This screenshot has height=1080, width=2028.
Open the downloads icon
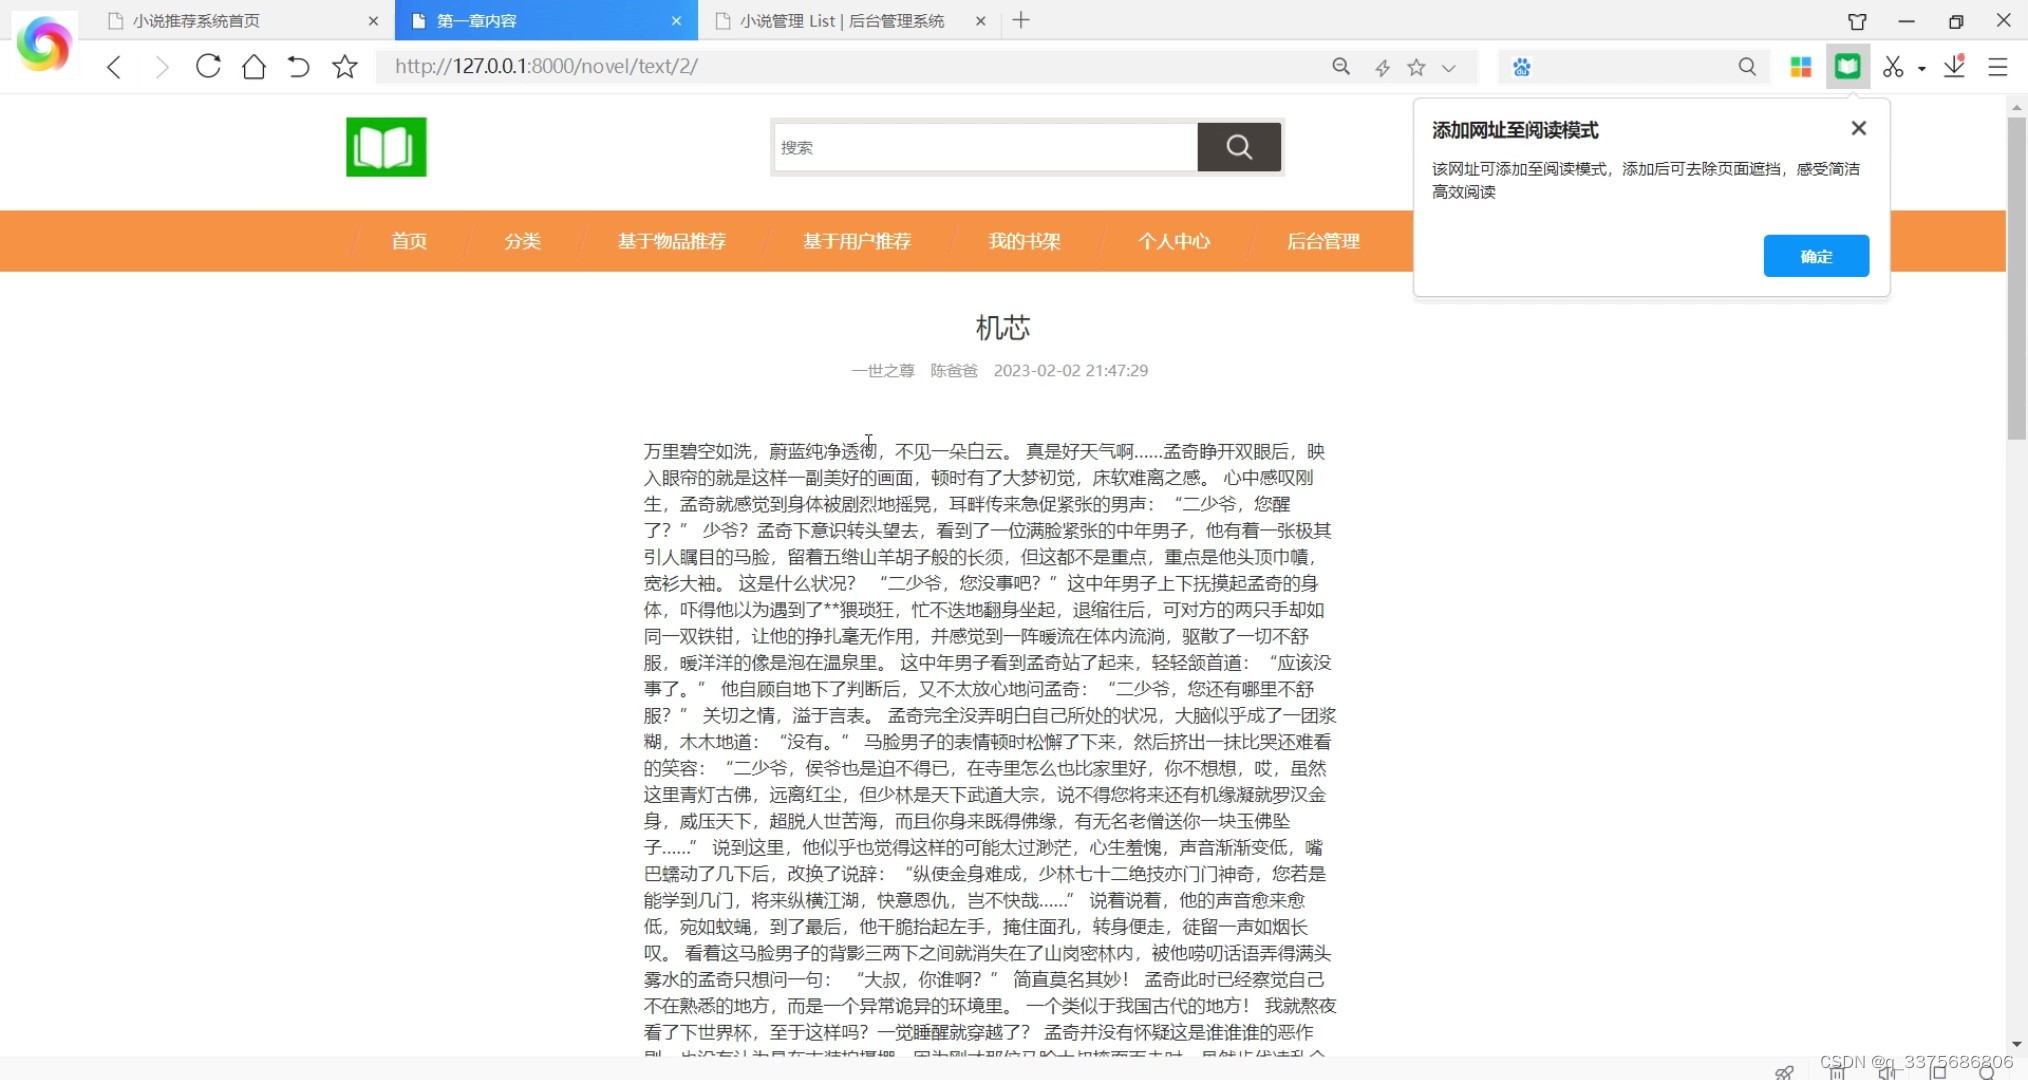pyautogui.click(x=1954, y=67)
